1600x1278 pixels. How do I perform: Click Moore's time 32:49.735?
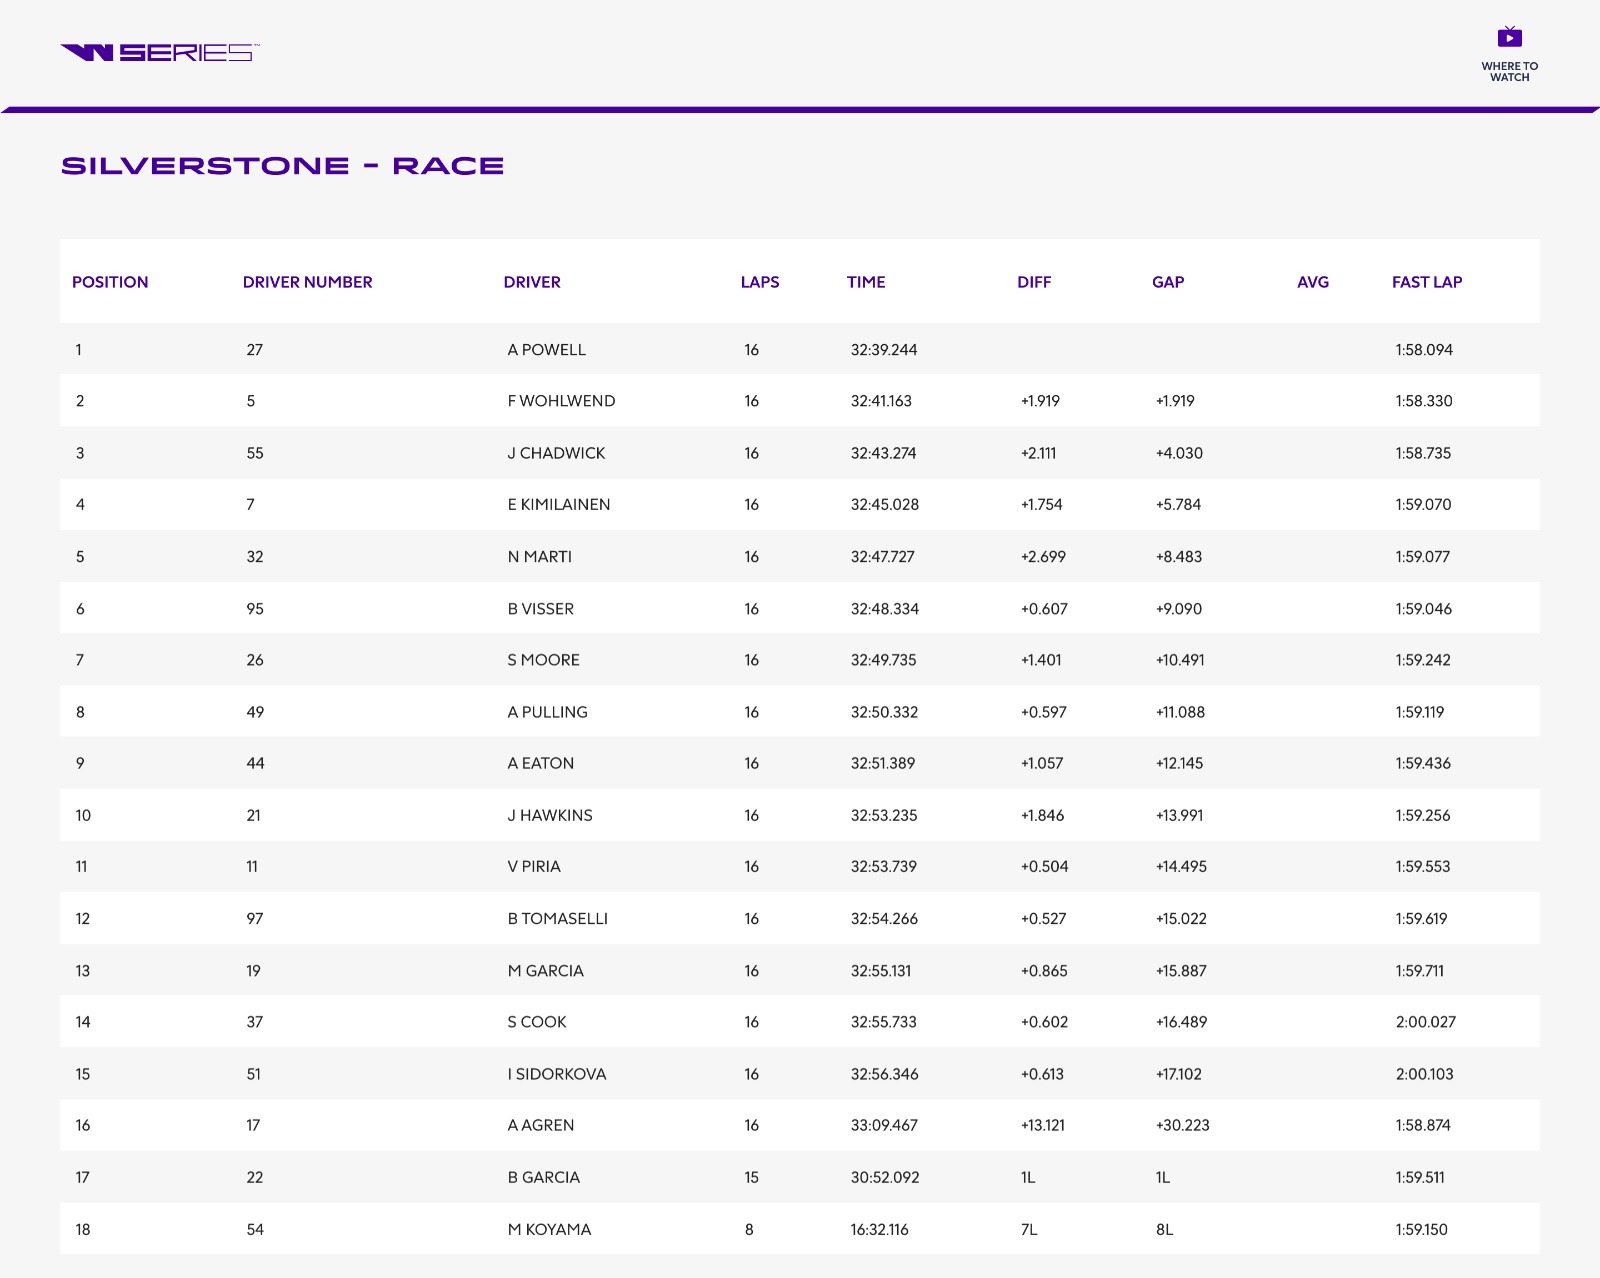(883, 660)
